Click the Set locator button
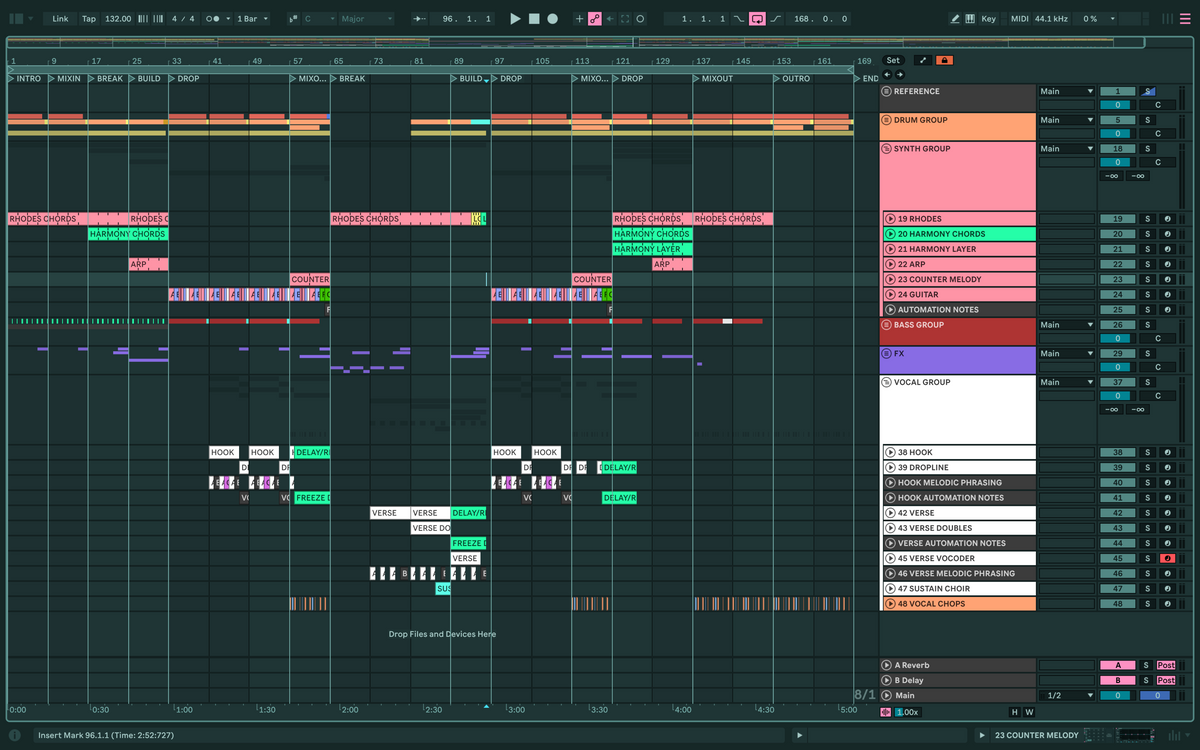This screenshot has height=750, width=1200. (893, 60)
